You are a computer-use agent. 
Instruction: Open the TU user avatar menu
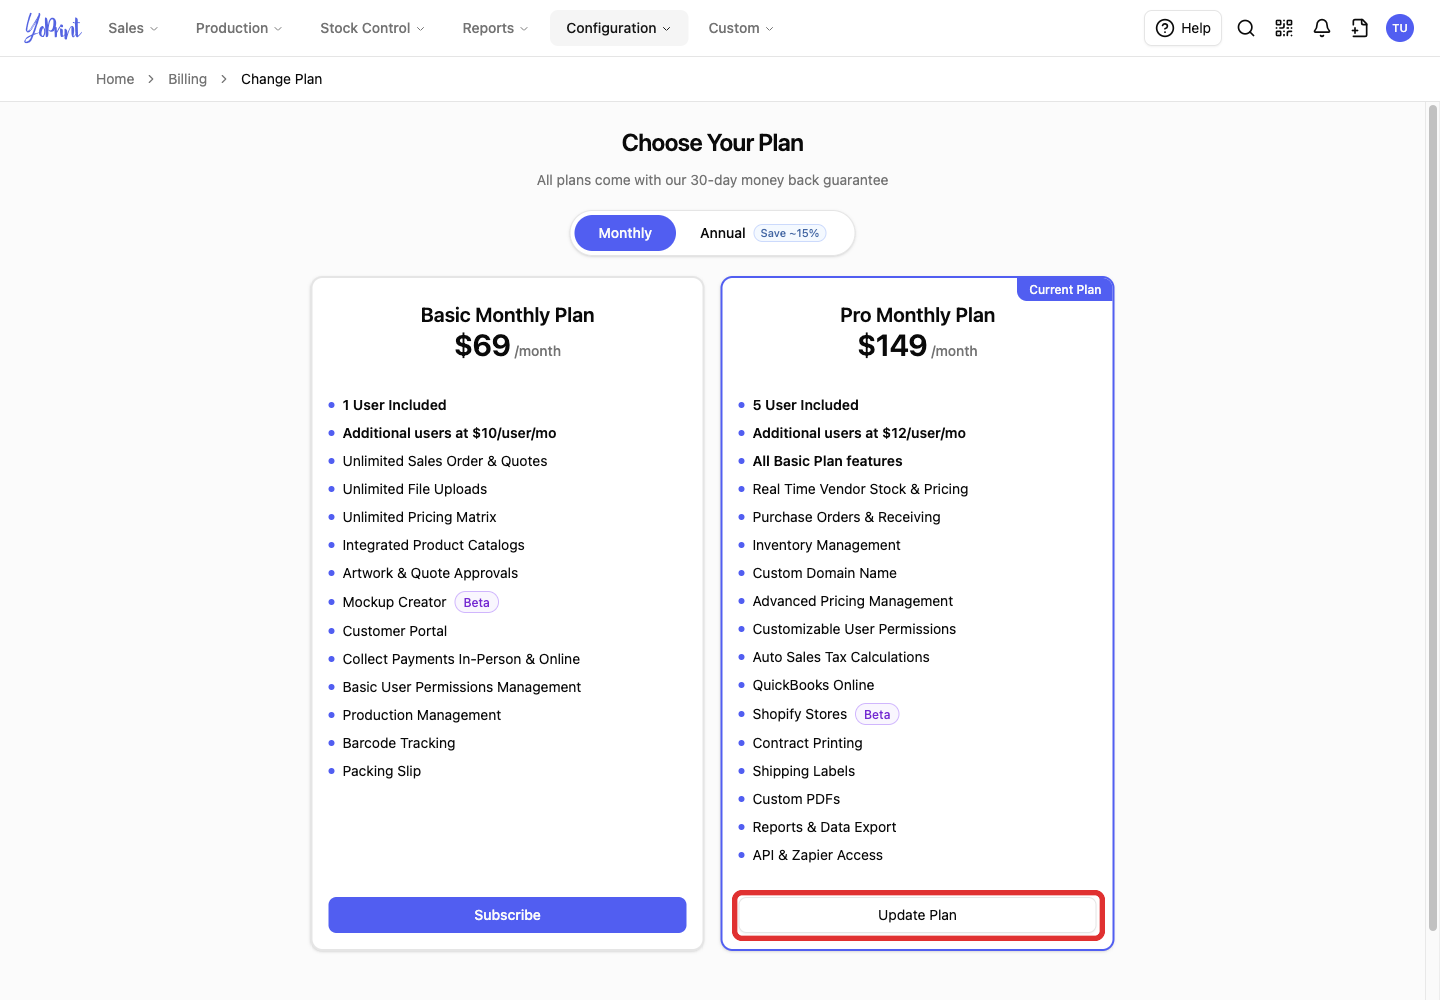(1400, 28)
